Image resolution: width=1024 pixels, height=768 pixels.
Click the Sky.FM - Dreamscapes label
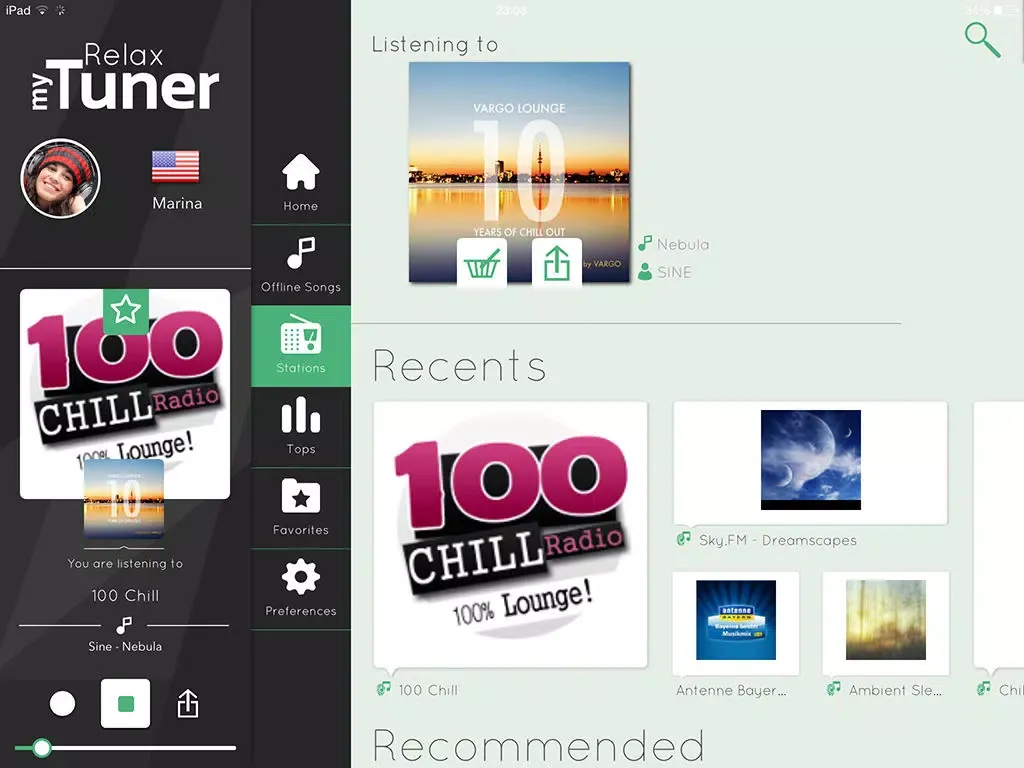click(x=778, y=540)
